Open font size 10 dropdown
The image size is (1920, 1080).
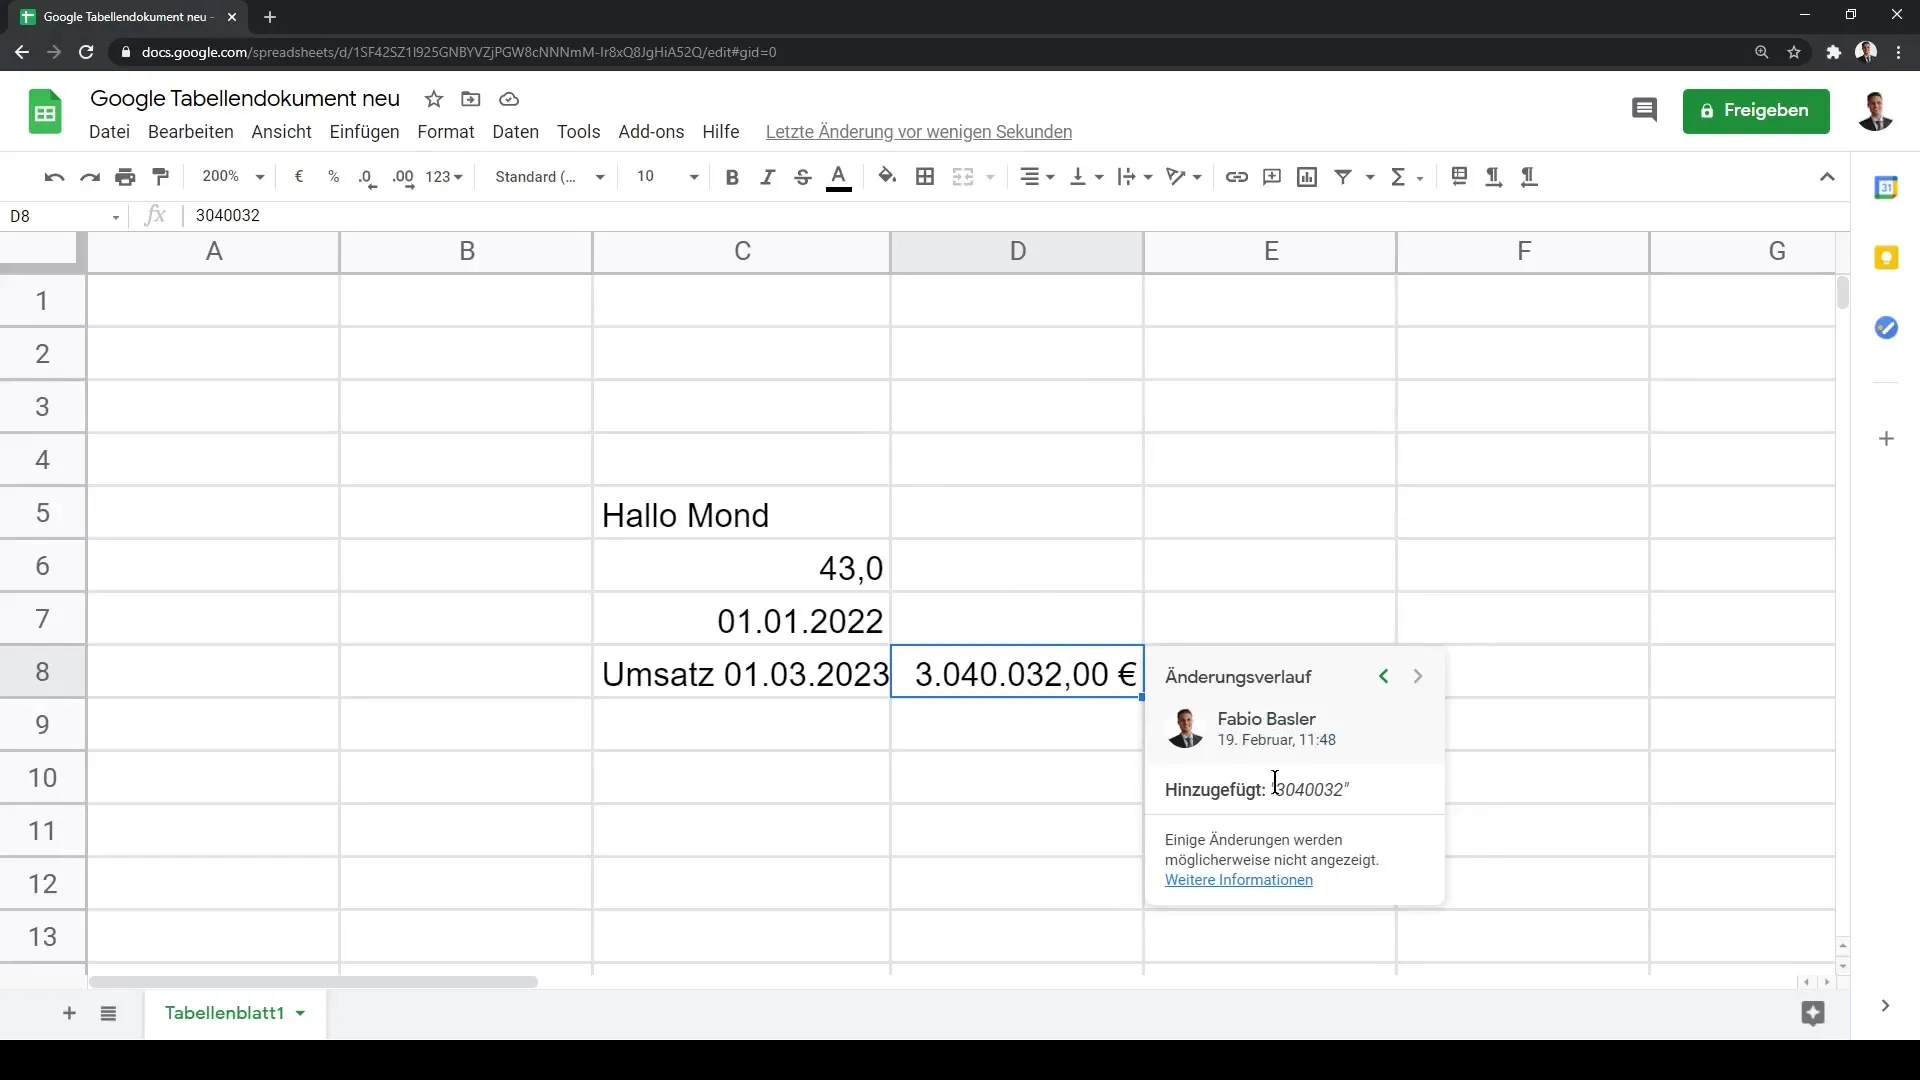[x=667, y=177]
